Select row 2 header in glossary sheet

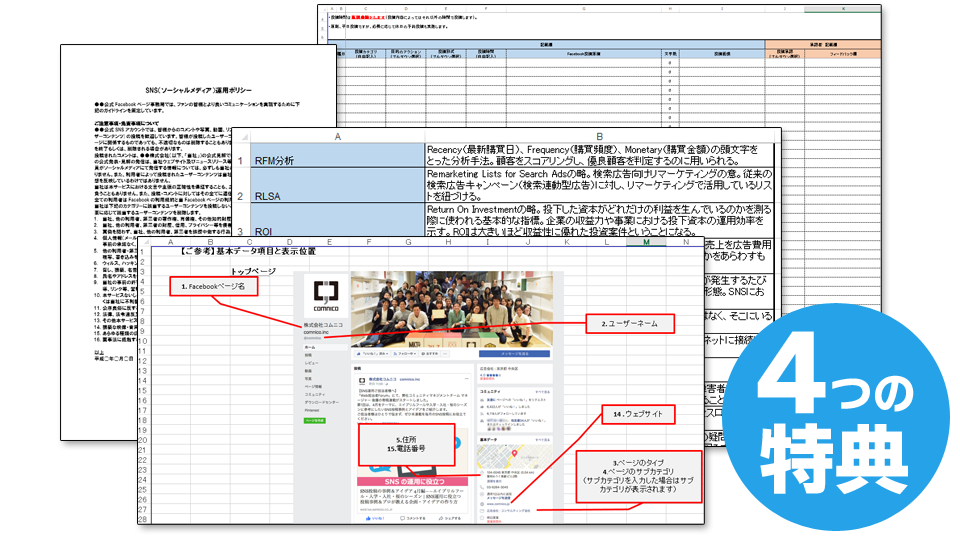[241, 186]
